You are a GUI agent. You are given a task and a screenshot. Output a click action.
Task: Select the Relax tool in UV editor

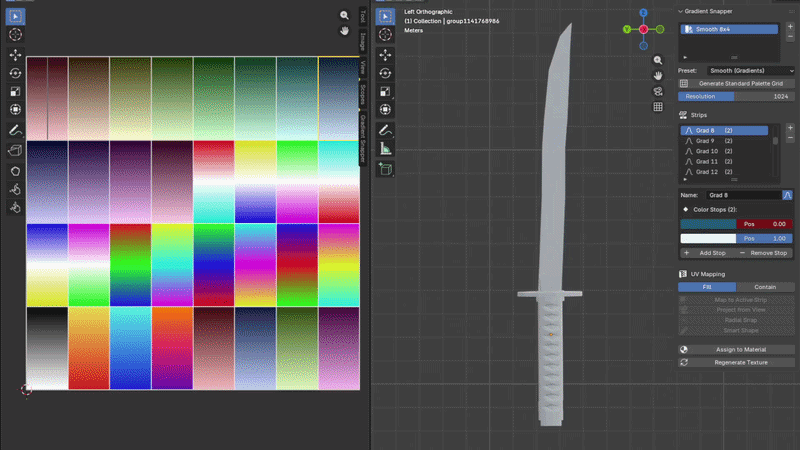(x=15, y=189)
